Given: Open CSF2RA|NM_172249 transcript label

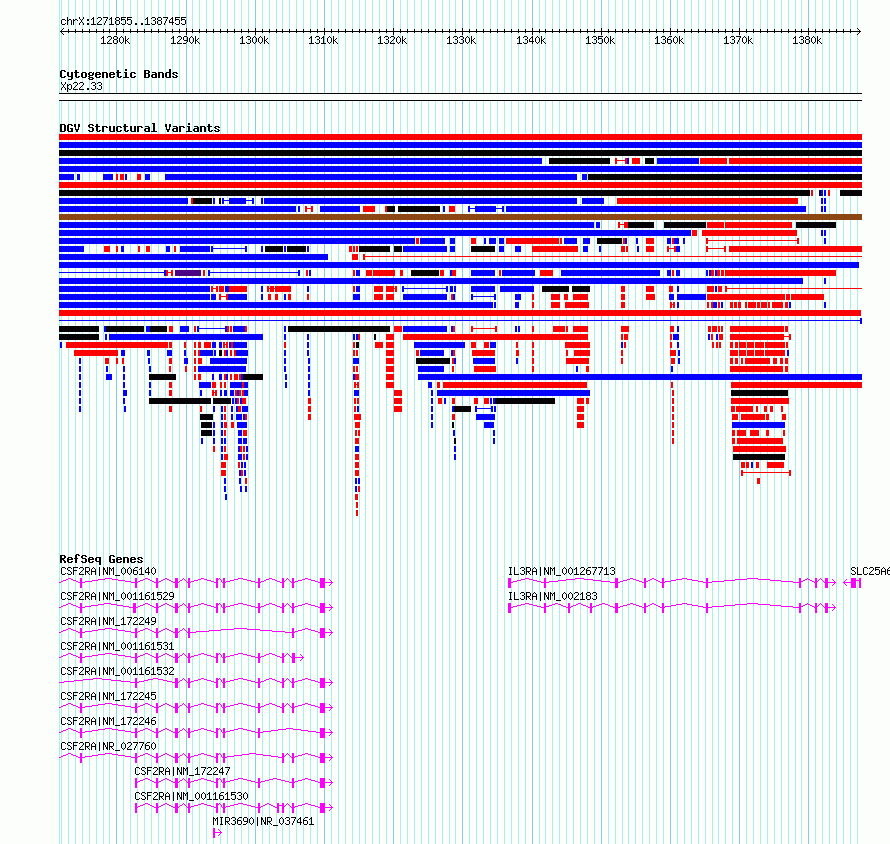Looking at the screenshot, I should 108,622.
